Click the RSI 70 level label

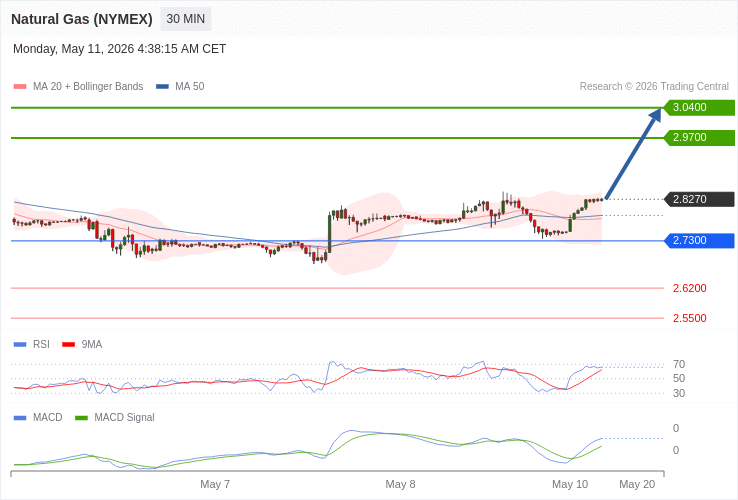click(x=679, y=364)
